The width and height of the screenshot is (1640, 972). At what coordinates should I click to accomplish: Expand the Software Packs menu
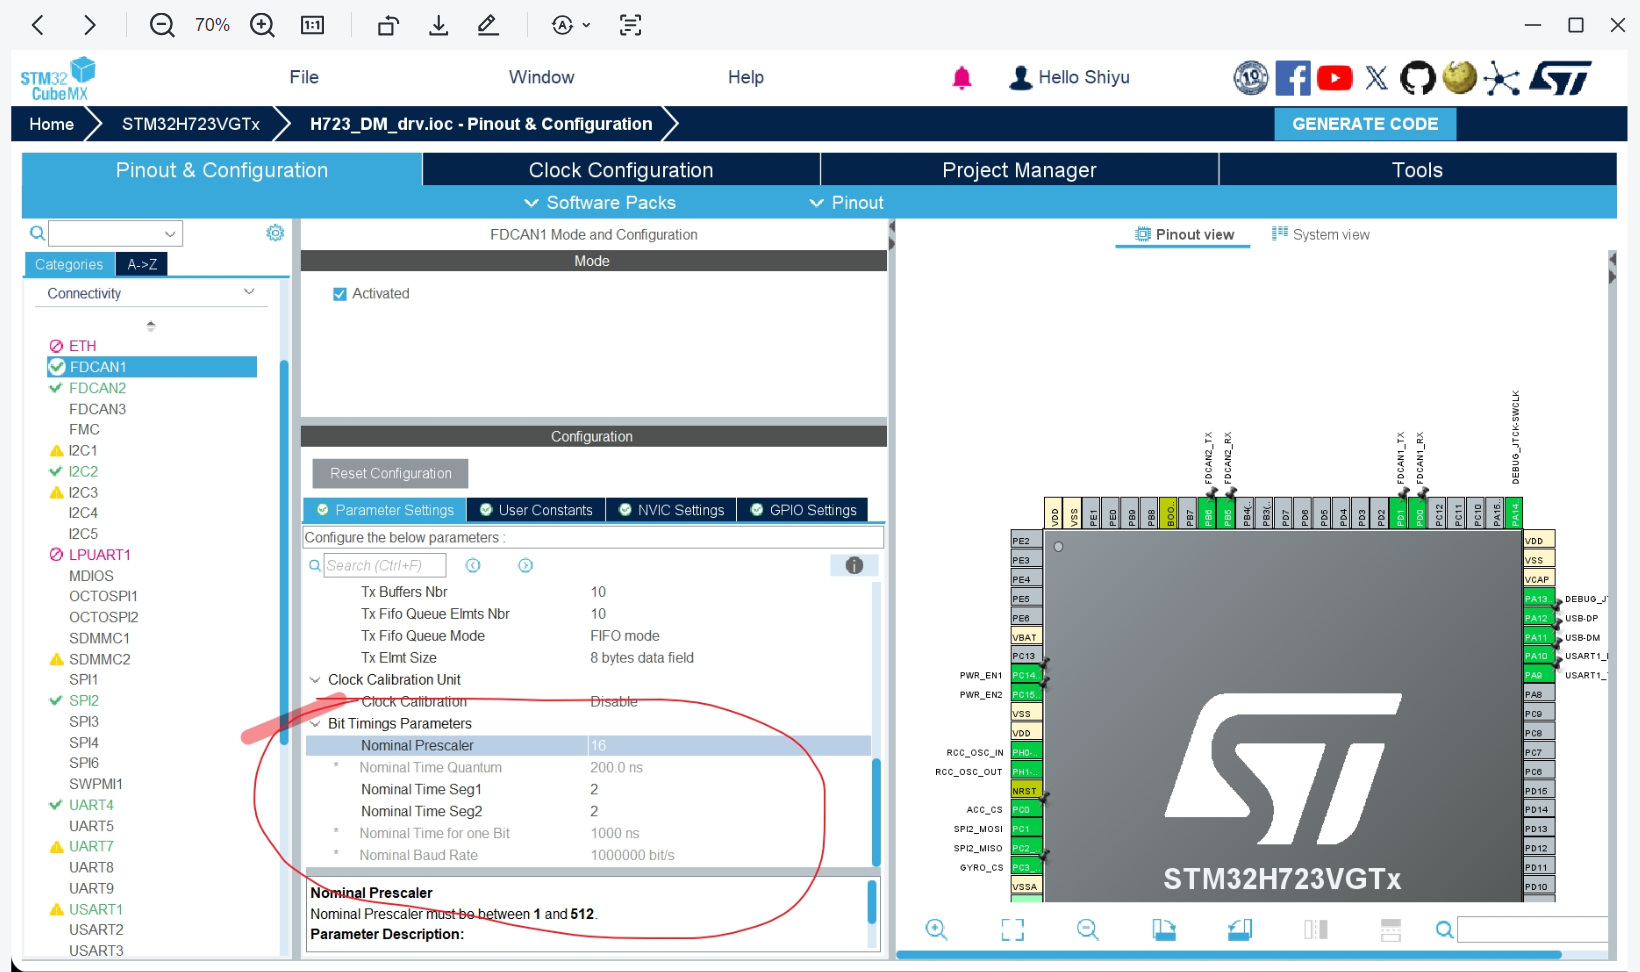pyautogui.click(x=600, y=202)
